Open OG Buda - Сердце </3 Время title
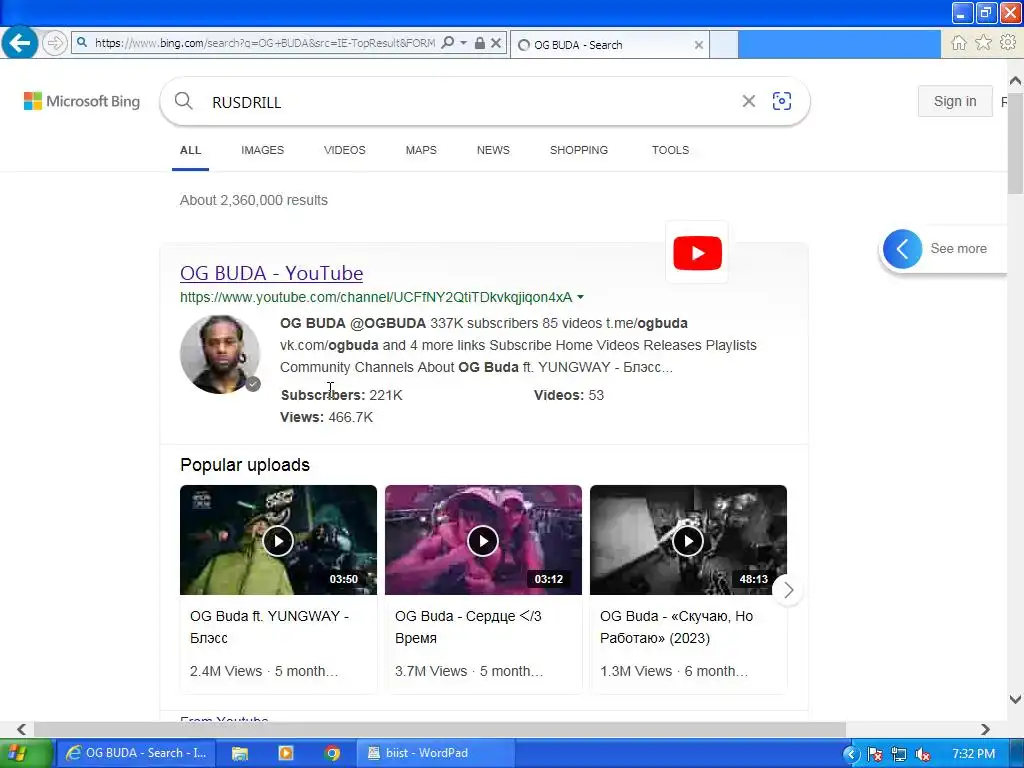This screenshot has width=1024, height=768. (468, 627)
